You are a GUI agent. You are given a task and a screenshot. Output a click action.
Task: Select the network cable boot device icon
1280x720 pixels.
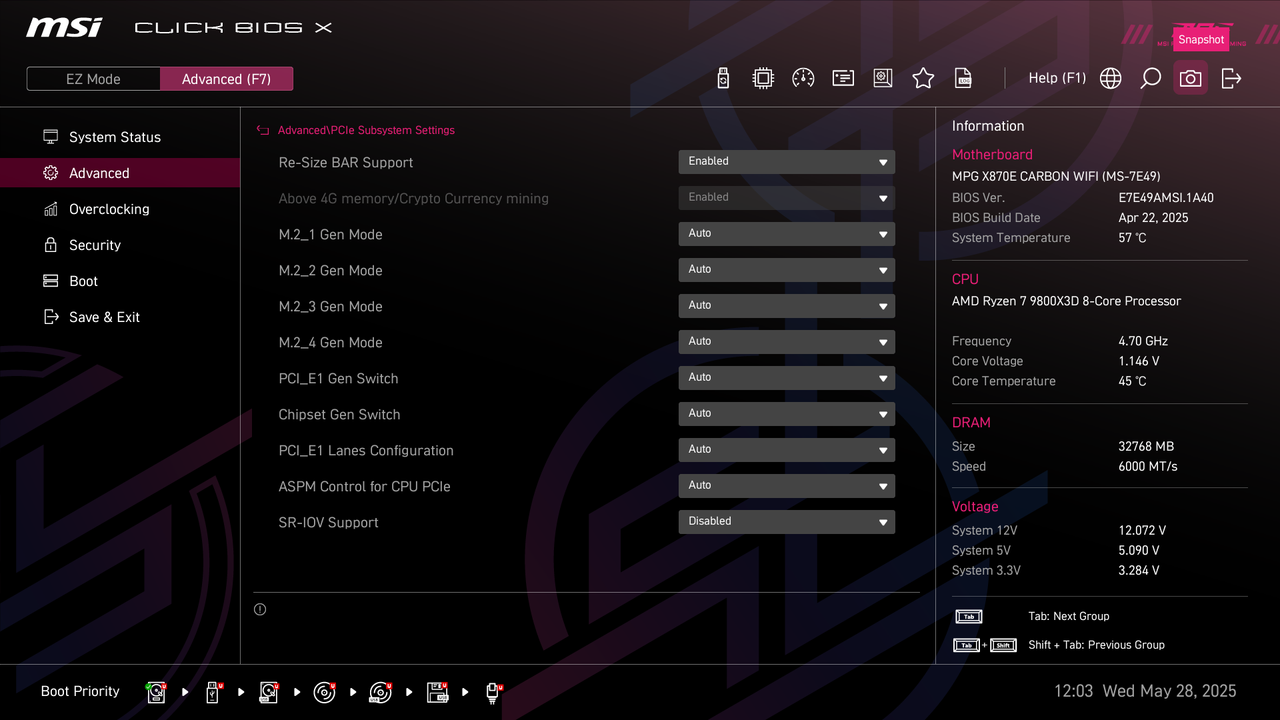click(493, 692)
